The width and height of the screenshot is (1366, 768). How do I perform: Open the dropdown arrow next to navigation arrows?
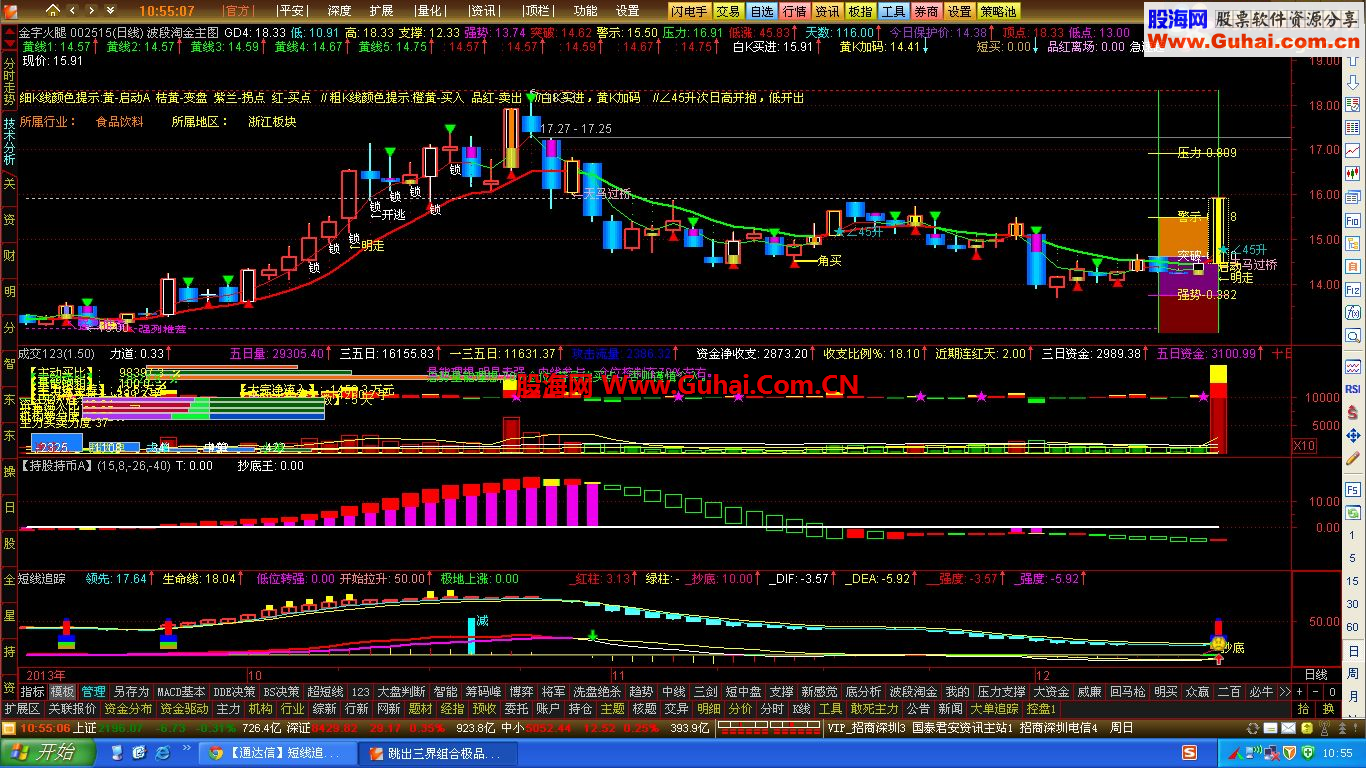pyautogui.click(x=108, y=11)
